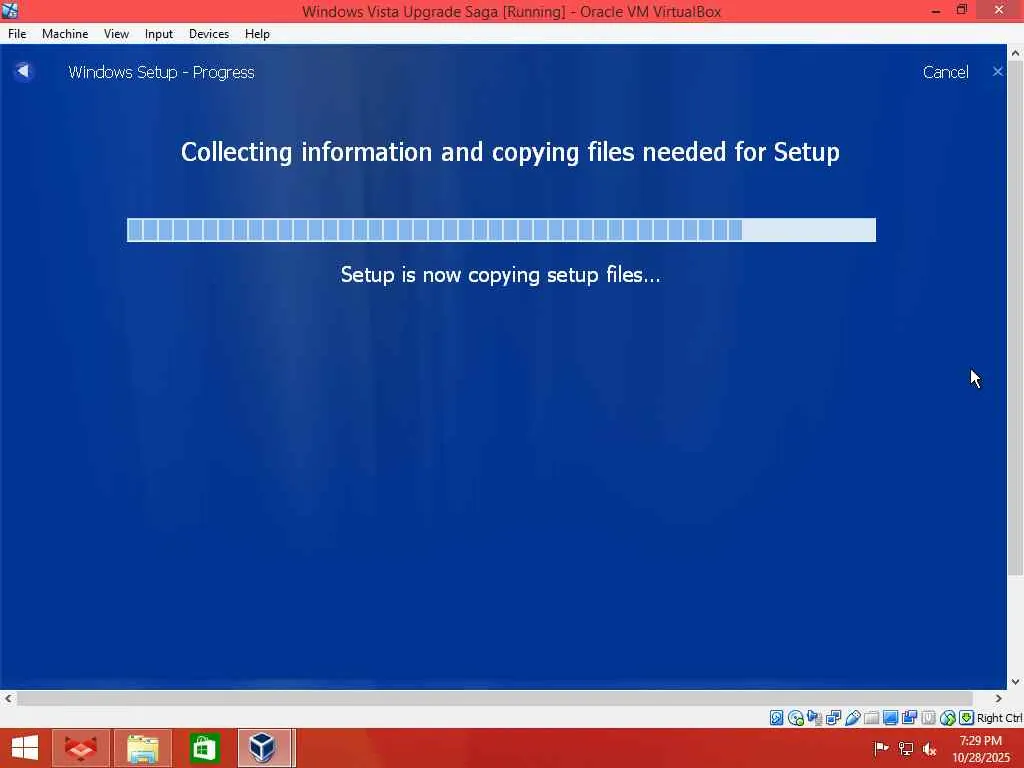Launch the Windows Store taskbar icon
This screenshot has width=1024, height=768.
tap(204, 748)
